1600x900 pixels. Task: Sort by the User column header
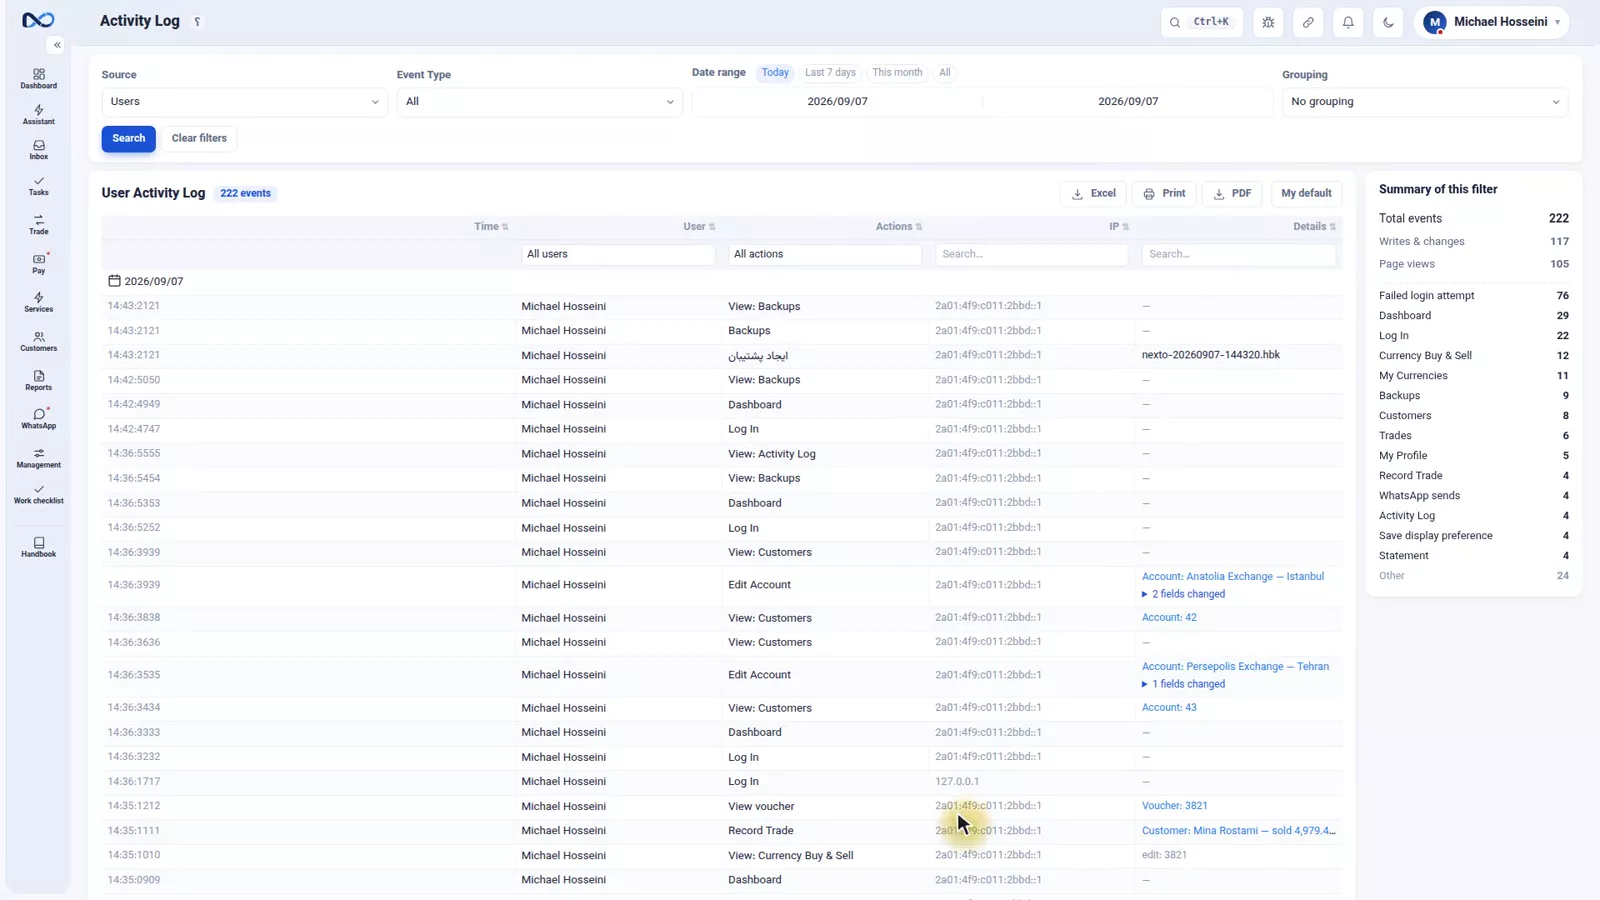click(x=699, y=227)
